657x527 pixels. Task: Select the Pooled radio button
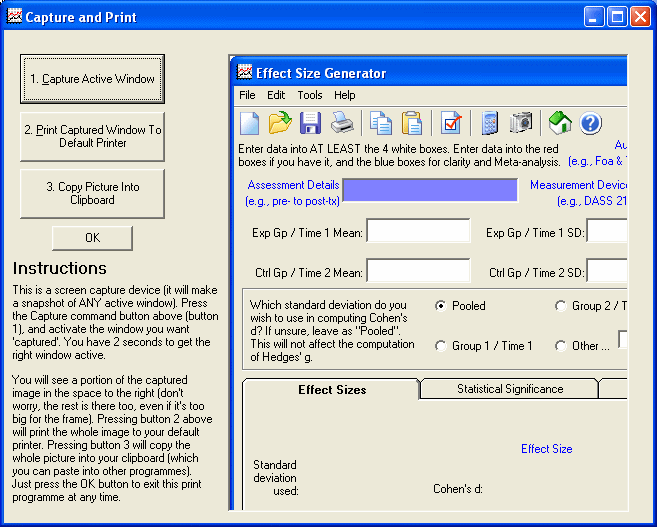tap(441, 306)
